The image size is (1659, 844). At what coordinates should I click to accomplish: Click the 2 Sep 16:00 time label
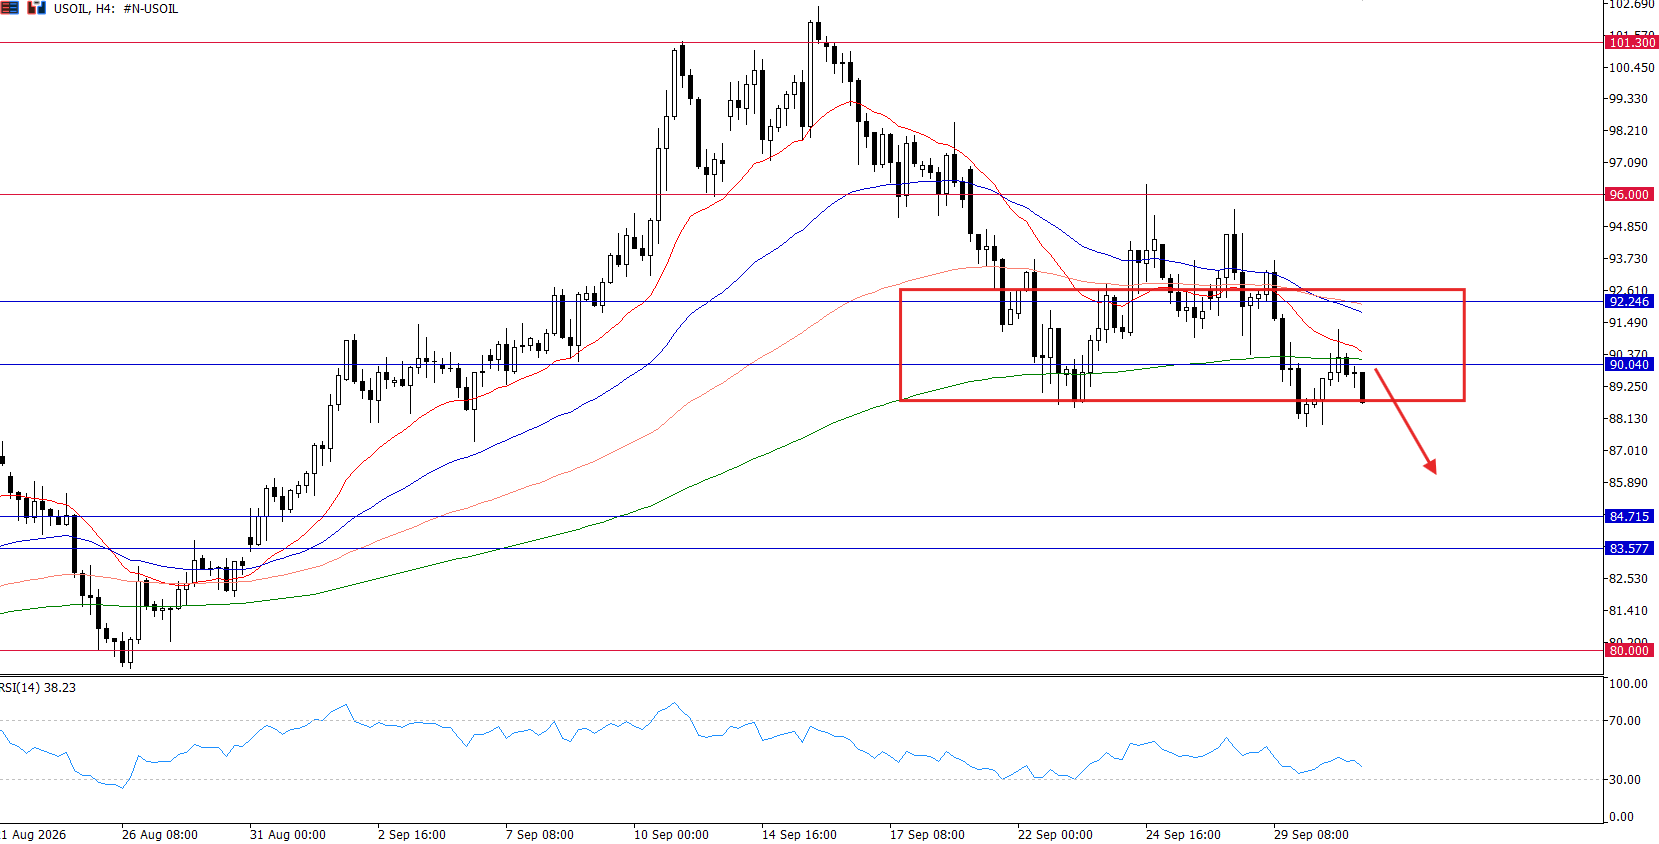tap(412, 834)
